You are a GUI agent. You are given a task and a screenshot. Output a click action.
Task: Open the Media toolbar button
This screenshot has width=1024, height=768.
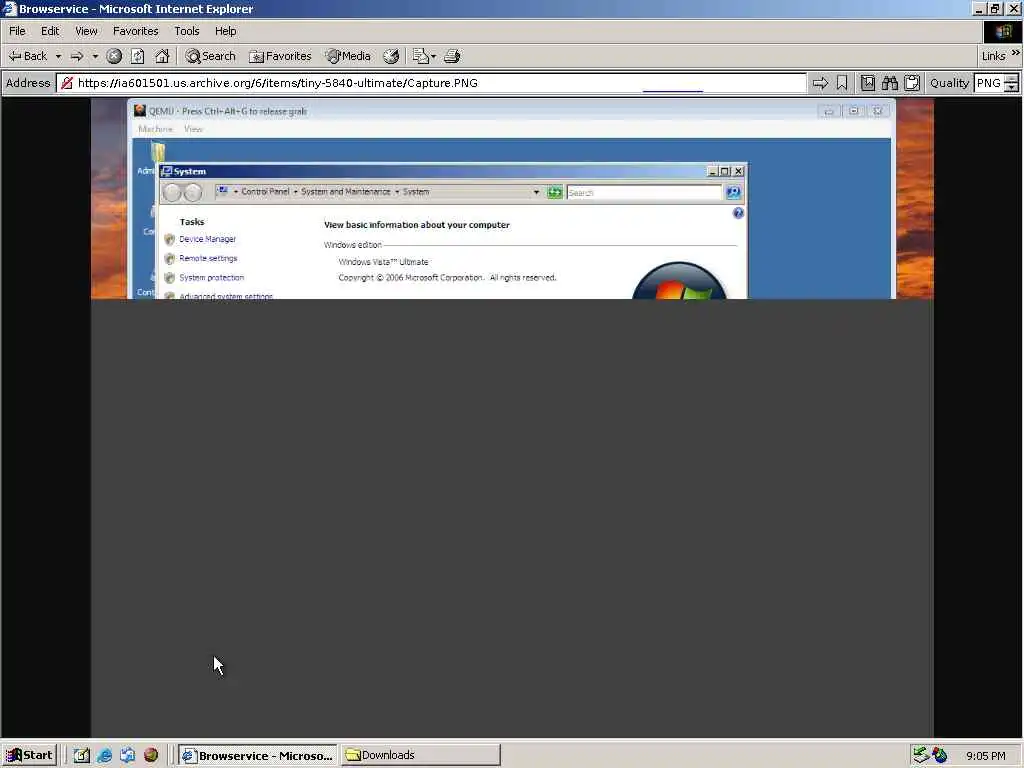tap(348, 56)
